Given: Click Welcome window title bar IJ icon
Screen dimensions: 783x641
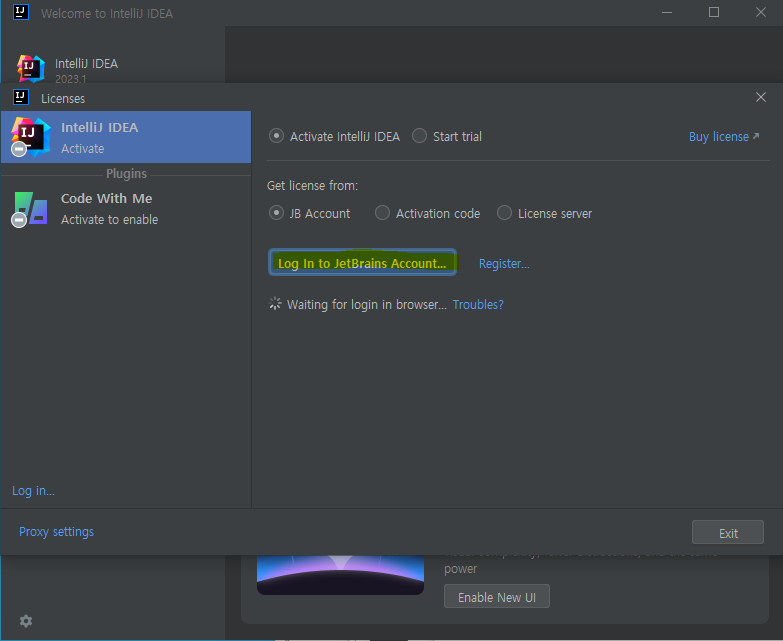Looking at the screenshot, I should (x=21, y=12).
